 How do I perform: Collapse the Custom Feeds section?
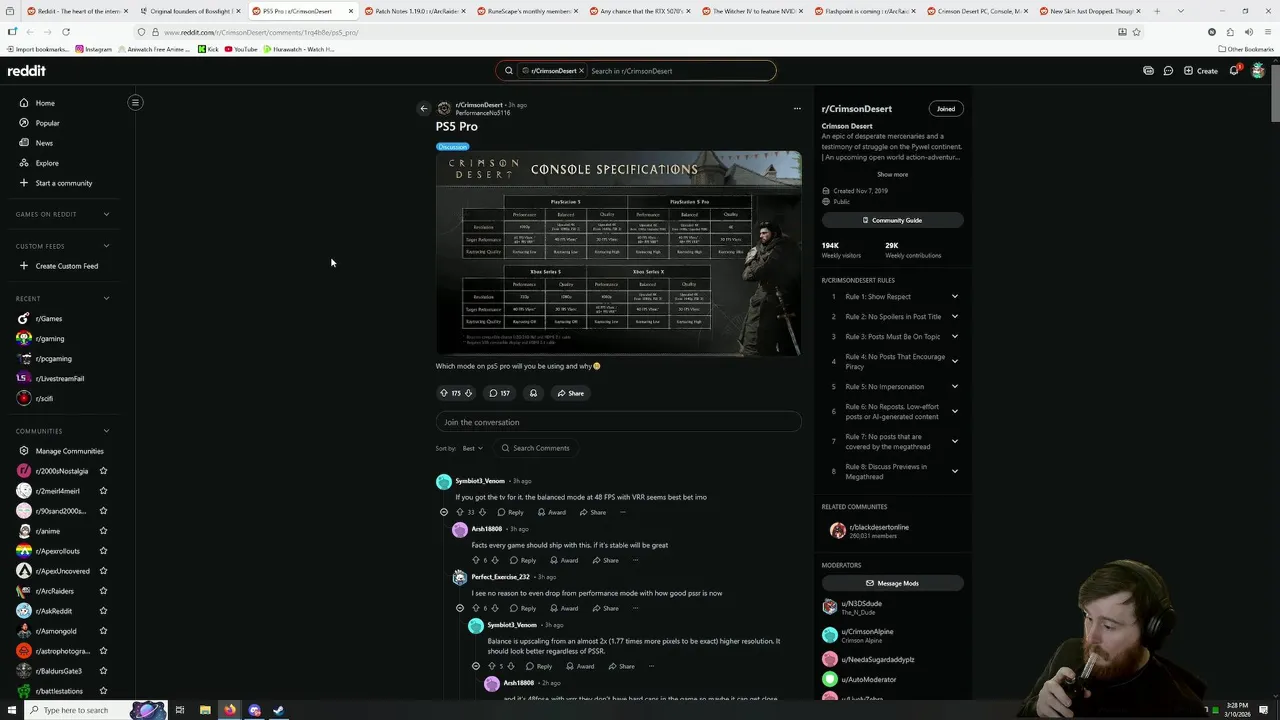106,246
